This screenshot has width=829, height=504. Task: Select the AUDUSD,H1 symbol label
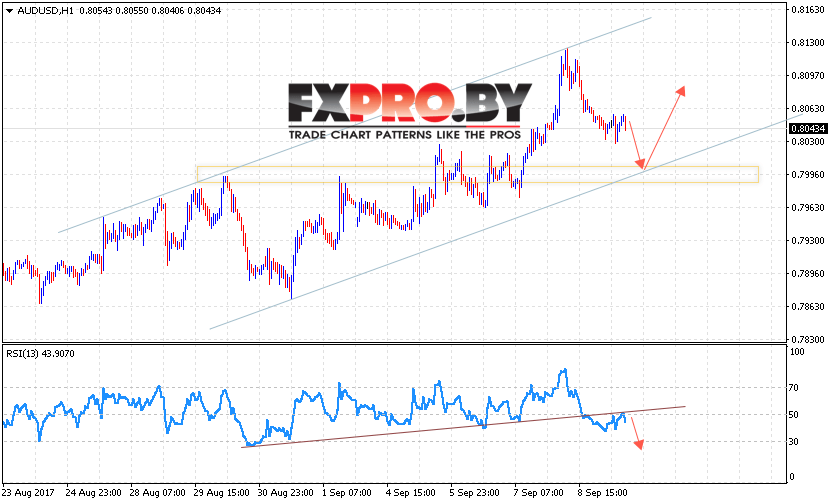click(45, 11)
